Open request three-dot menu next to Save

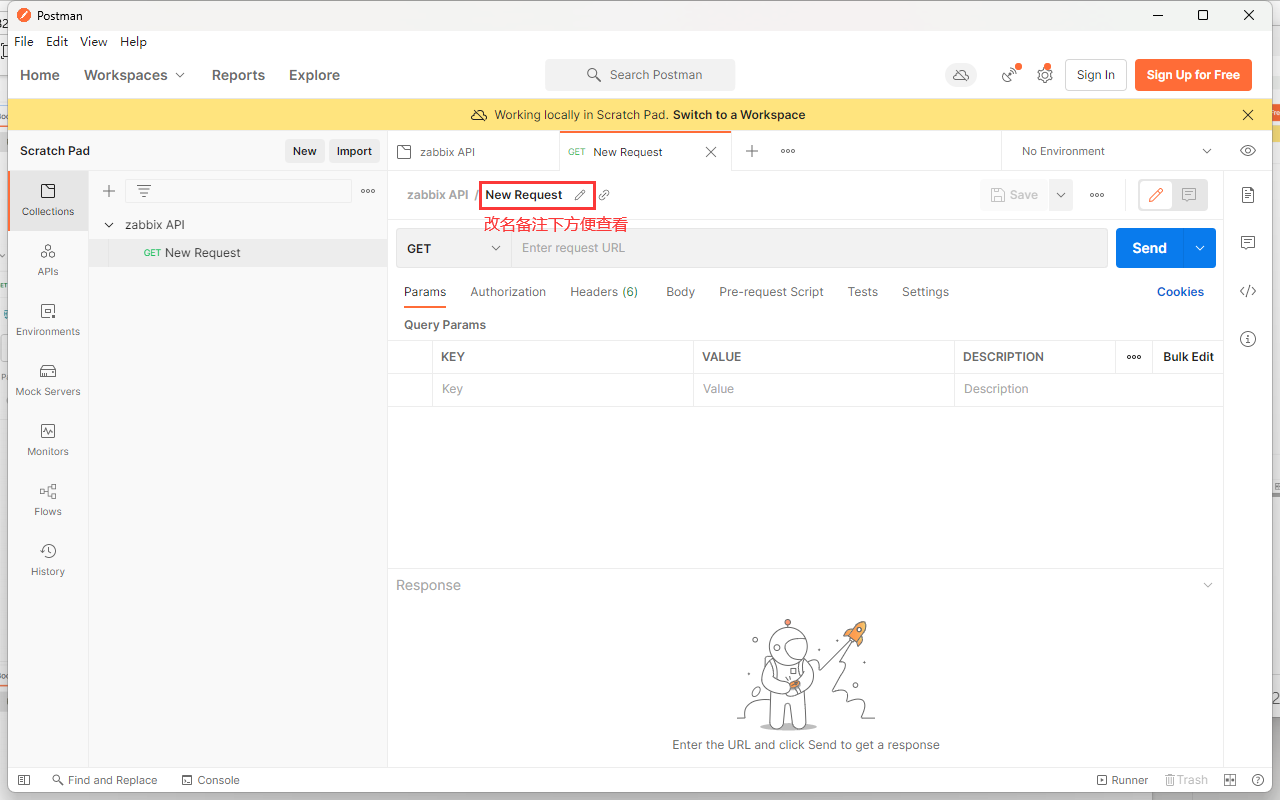click(1097, 195)
